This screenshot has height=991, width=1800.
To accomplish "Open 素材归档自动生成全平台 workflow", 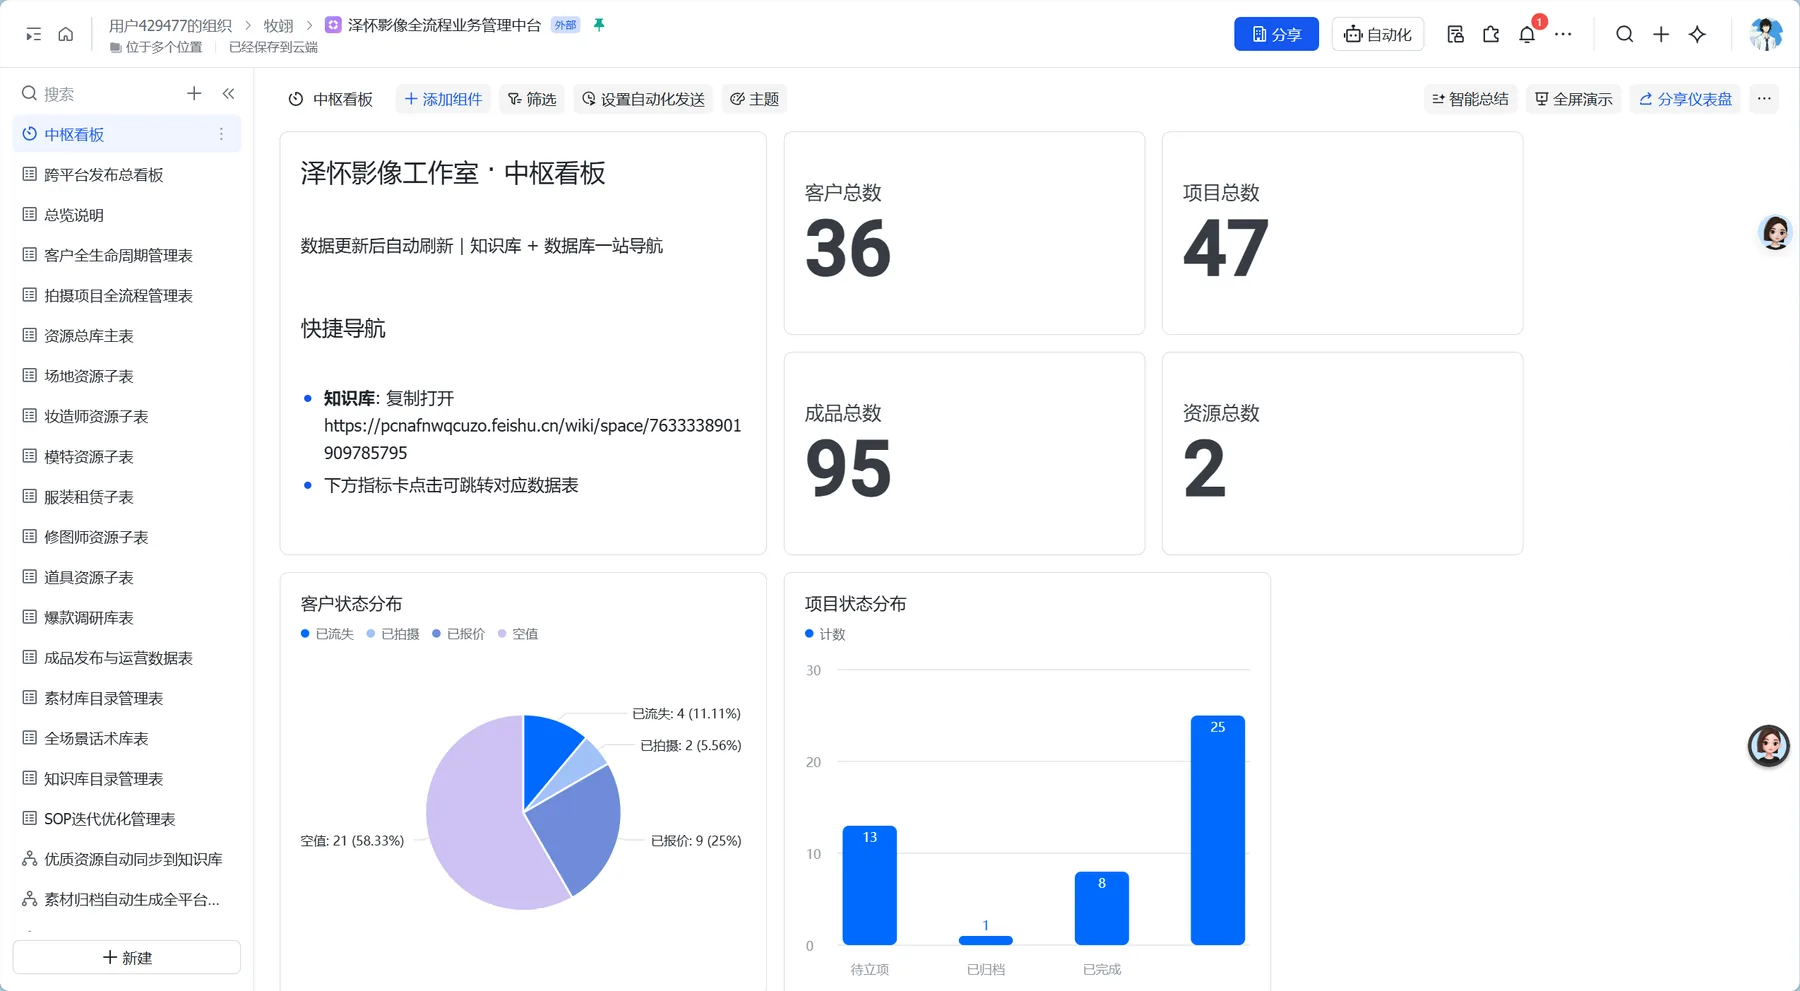I will pyautogui.click(x=127, y=899).
